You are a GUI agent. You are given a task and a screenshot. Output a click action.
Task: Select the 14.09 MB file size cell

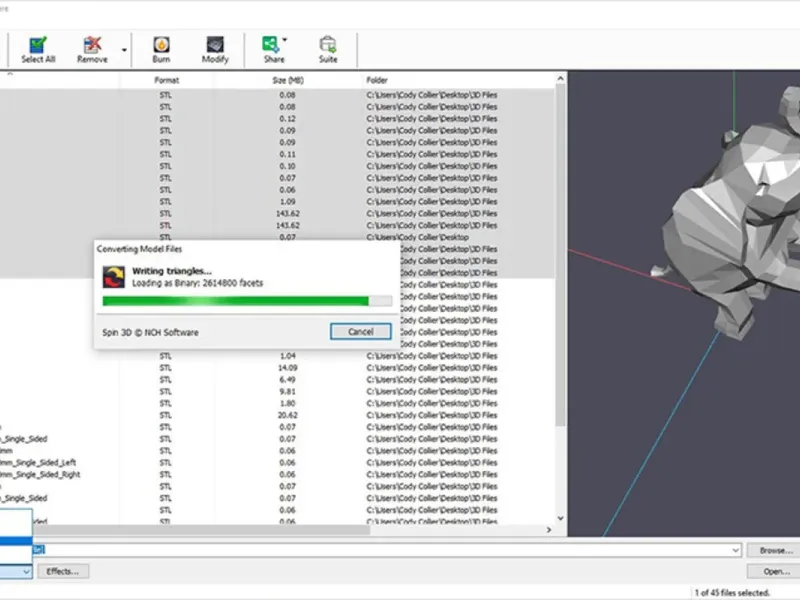point(288,368)
